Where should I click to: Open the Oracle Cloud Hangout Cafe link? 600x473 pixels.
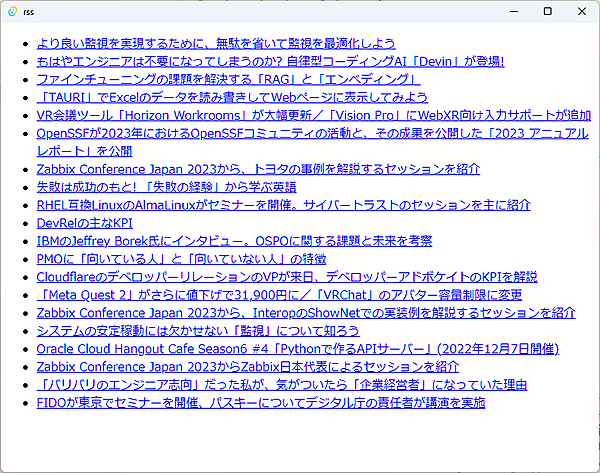pyautogui.click(x=298, y=349)
